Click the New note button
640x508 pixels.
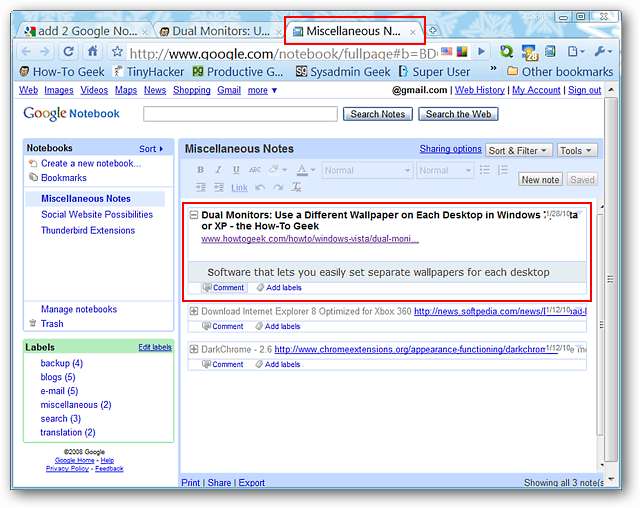point(541,180)
